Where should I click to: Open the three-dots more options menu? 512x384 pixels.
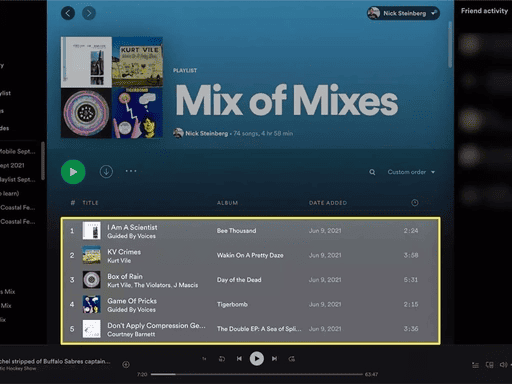click(x=131, y=171)
